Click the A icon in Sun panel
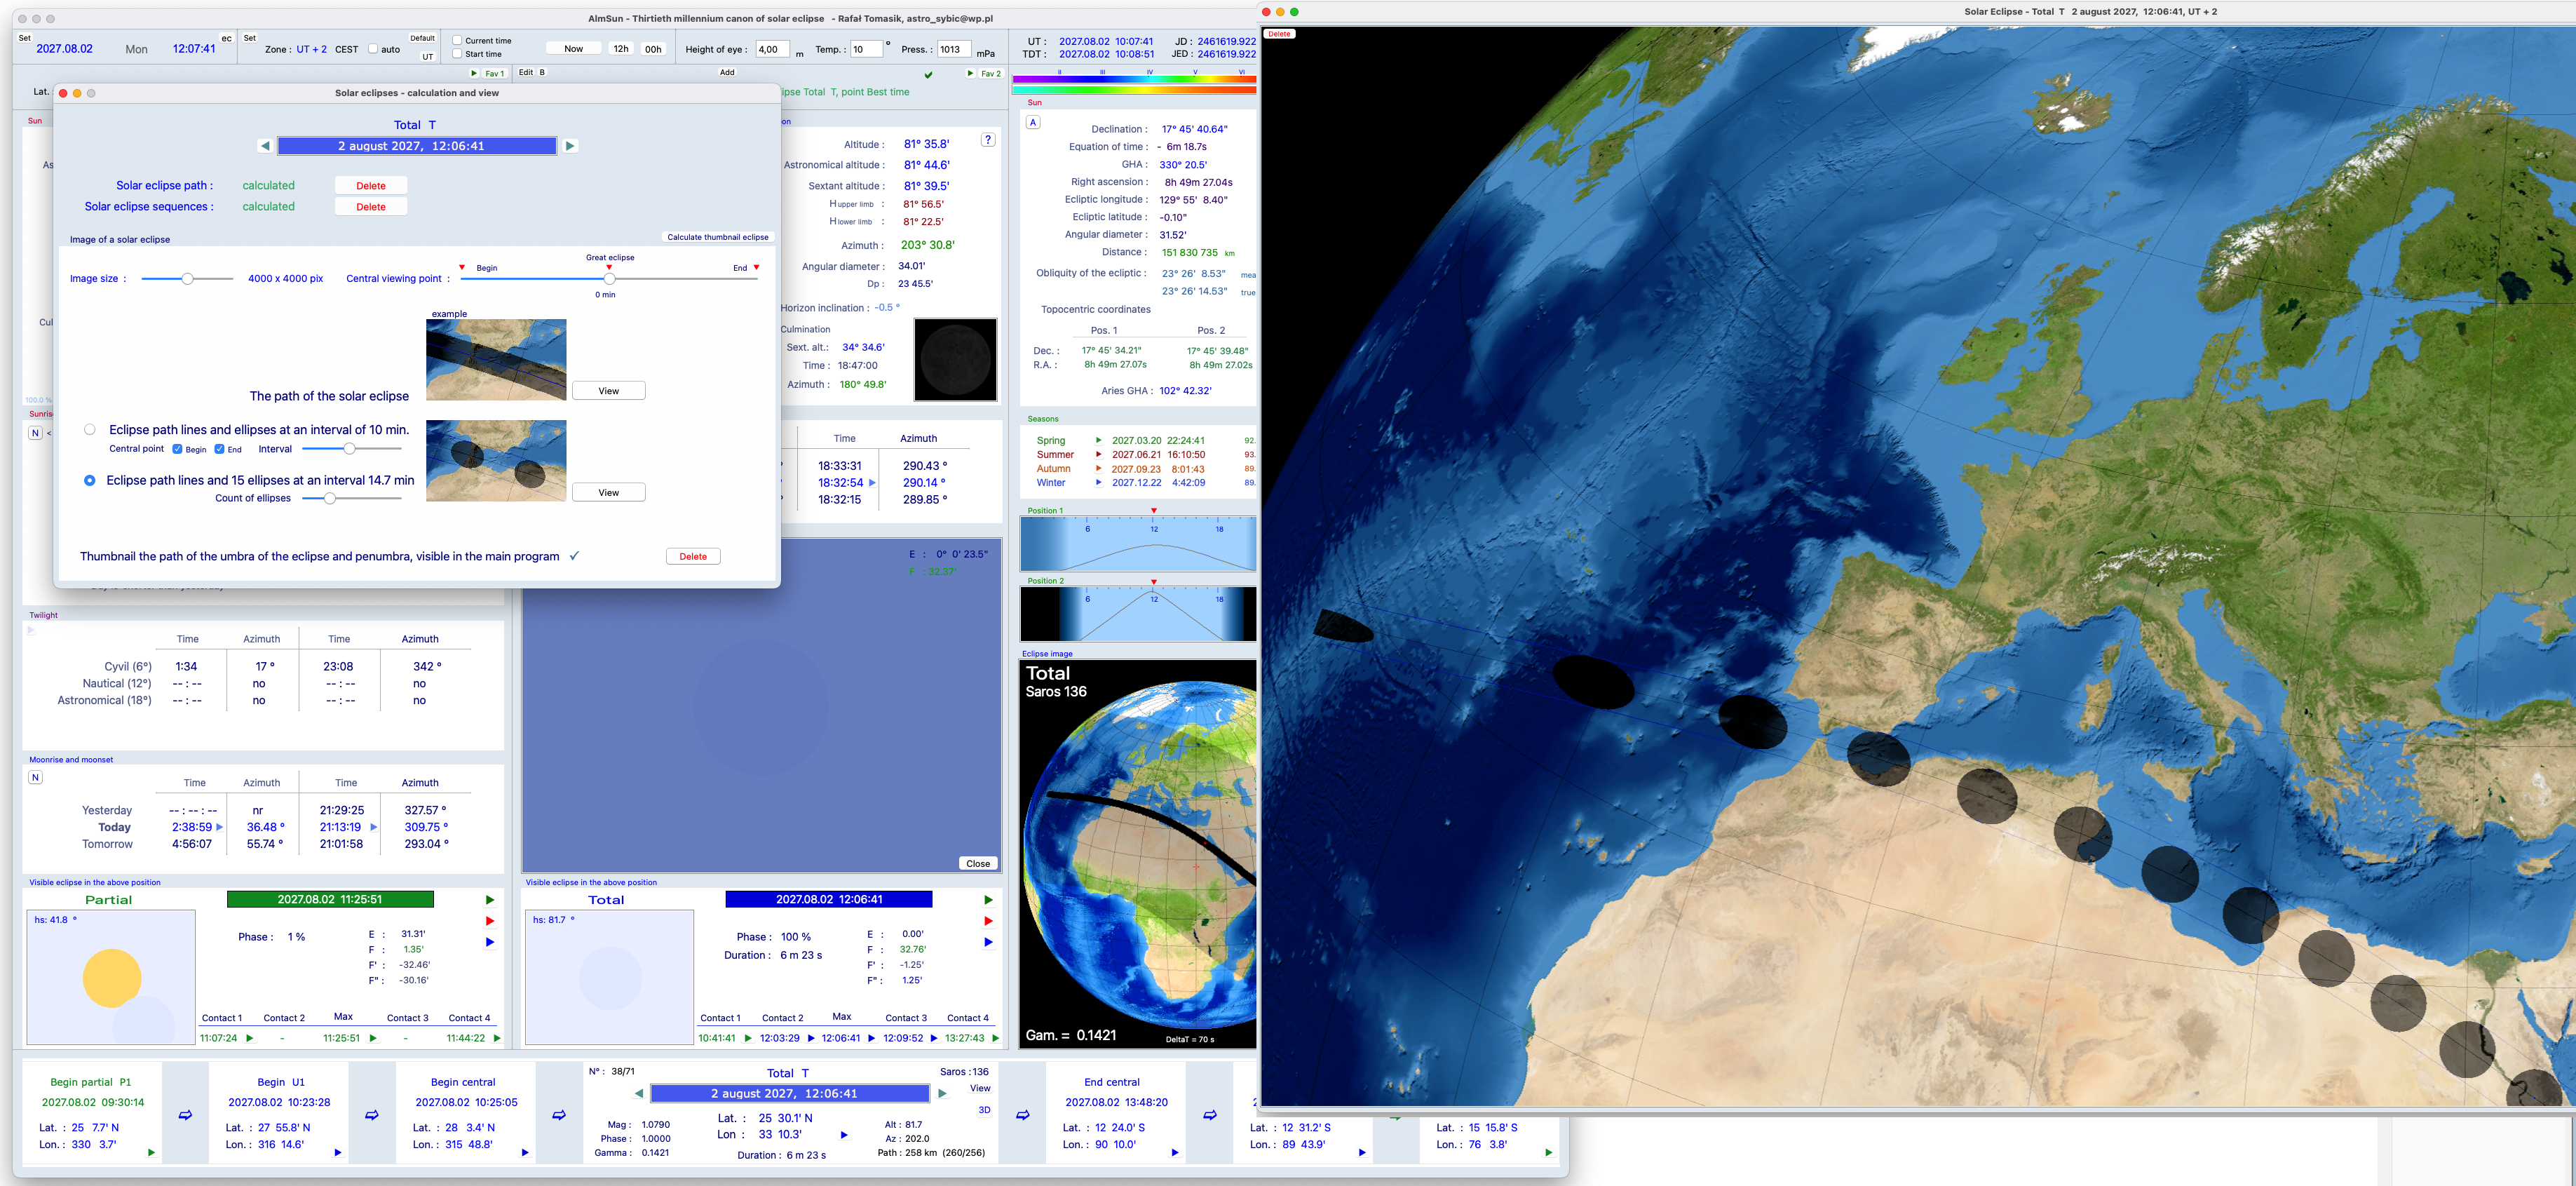 tap(1033, 122)
